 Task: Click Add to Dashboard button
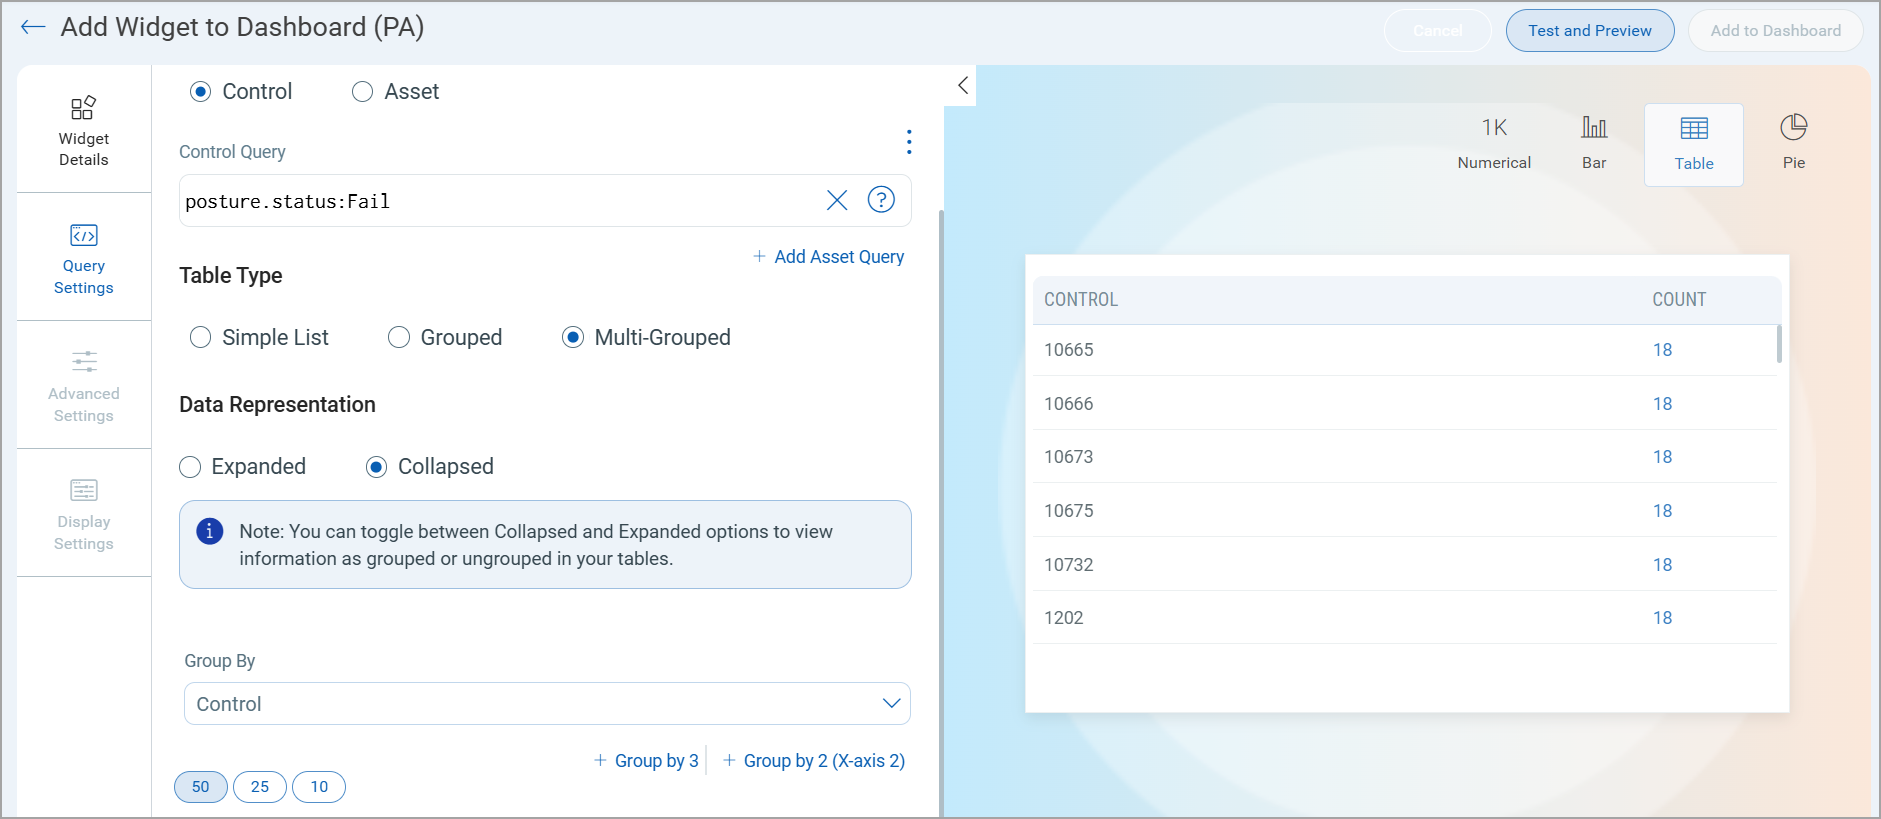pyautogui.click(x=1776, y=31)
